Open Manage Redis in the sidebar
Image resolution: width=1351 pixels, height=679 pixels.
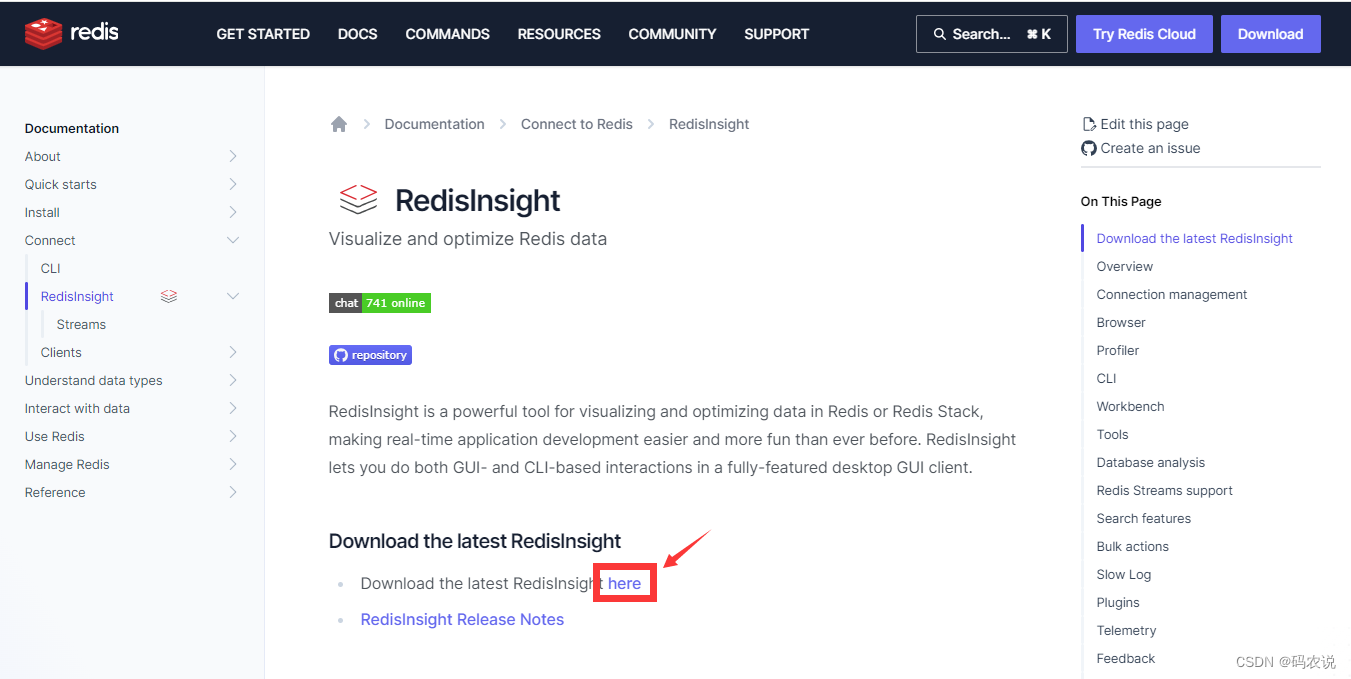(x=68, y=464)
